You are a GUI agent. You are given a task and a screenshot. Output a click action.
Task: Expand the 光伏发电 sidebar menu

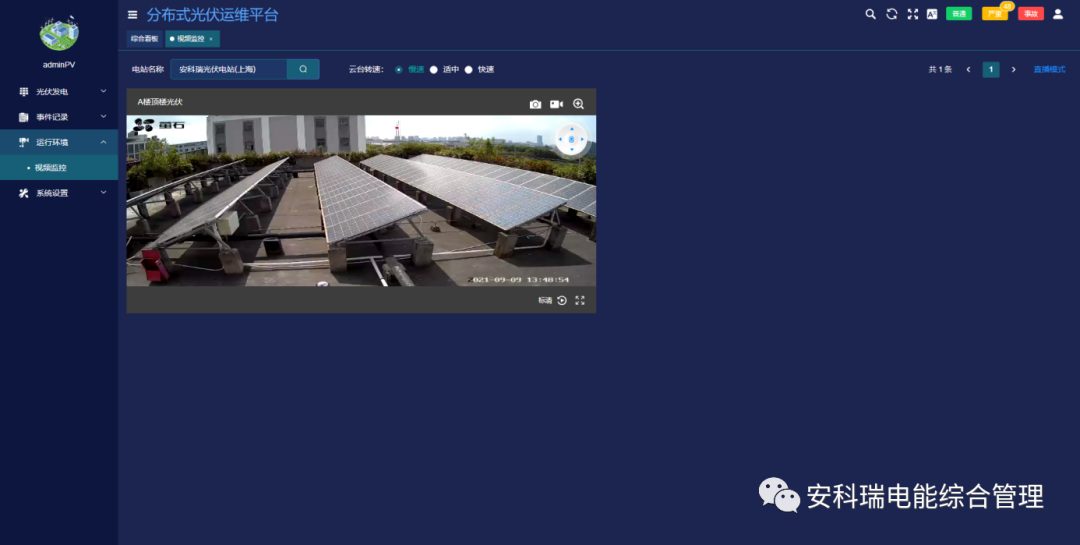(59, 92)
